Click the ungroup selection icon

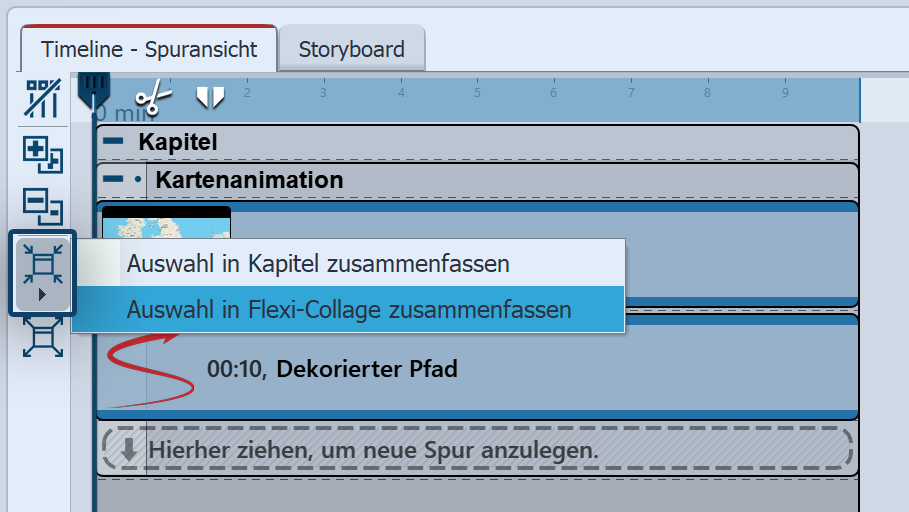point(43,336)
